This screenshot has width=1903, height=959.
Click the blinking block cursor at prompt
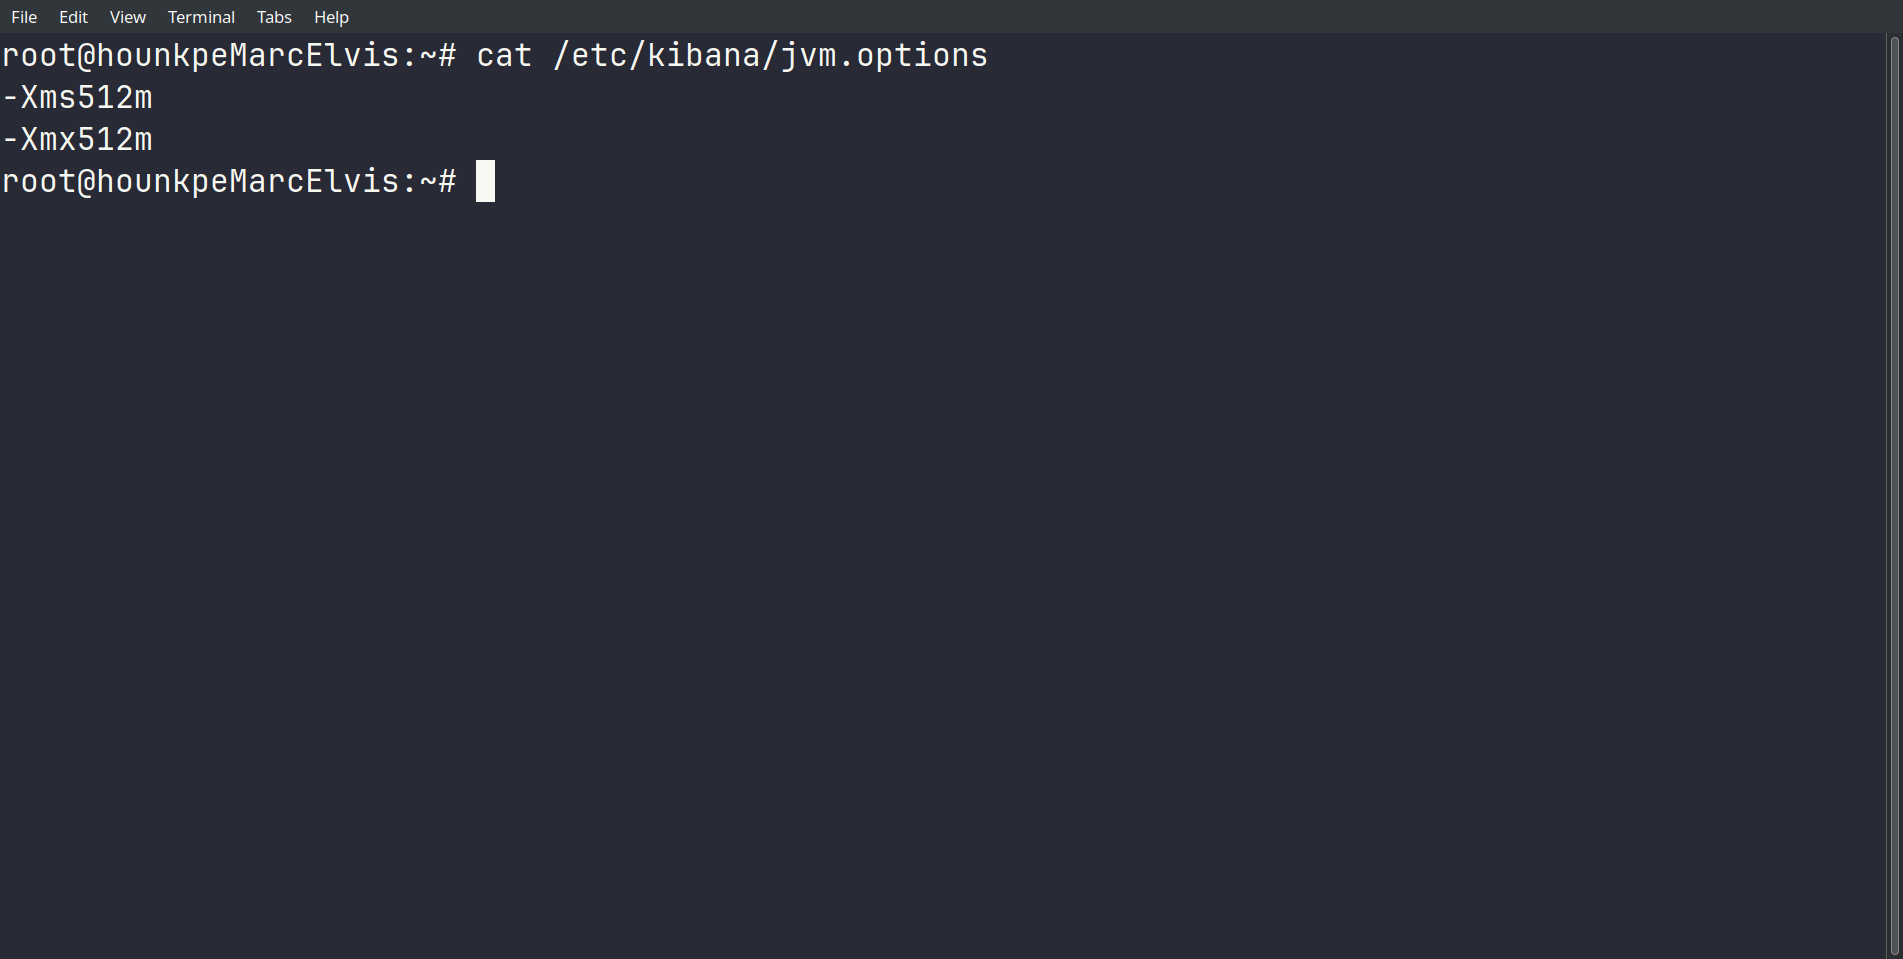(x=485, y=181)
